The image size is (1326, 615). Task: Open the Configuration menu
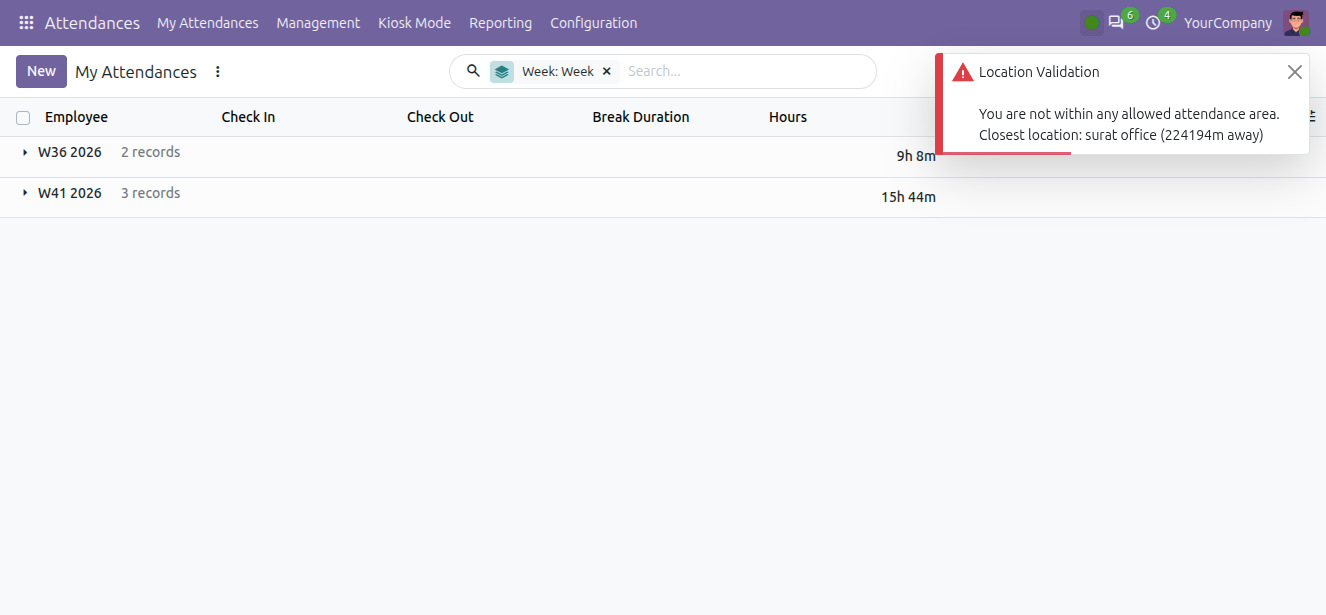pyautogui.click(x=593, y=23)
